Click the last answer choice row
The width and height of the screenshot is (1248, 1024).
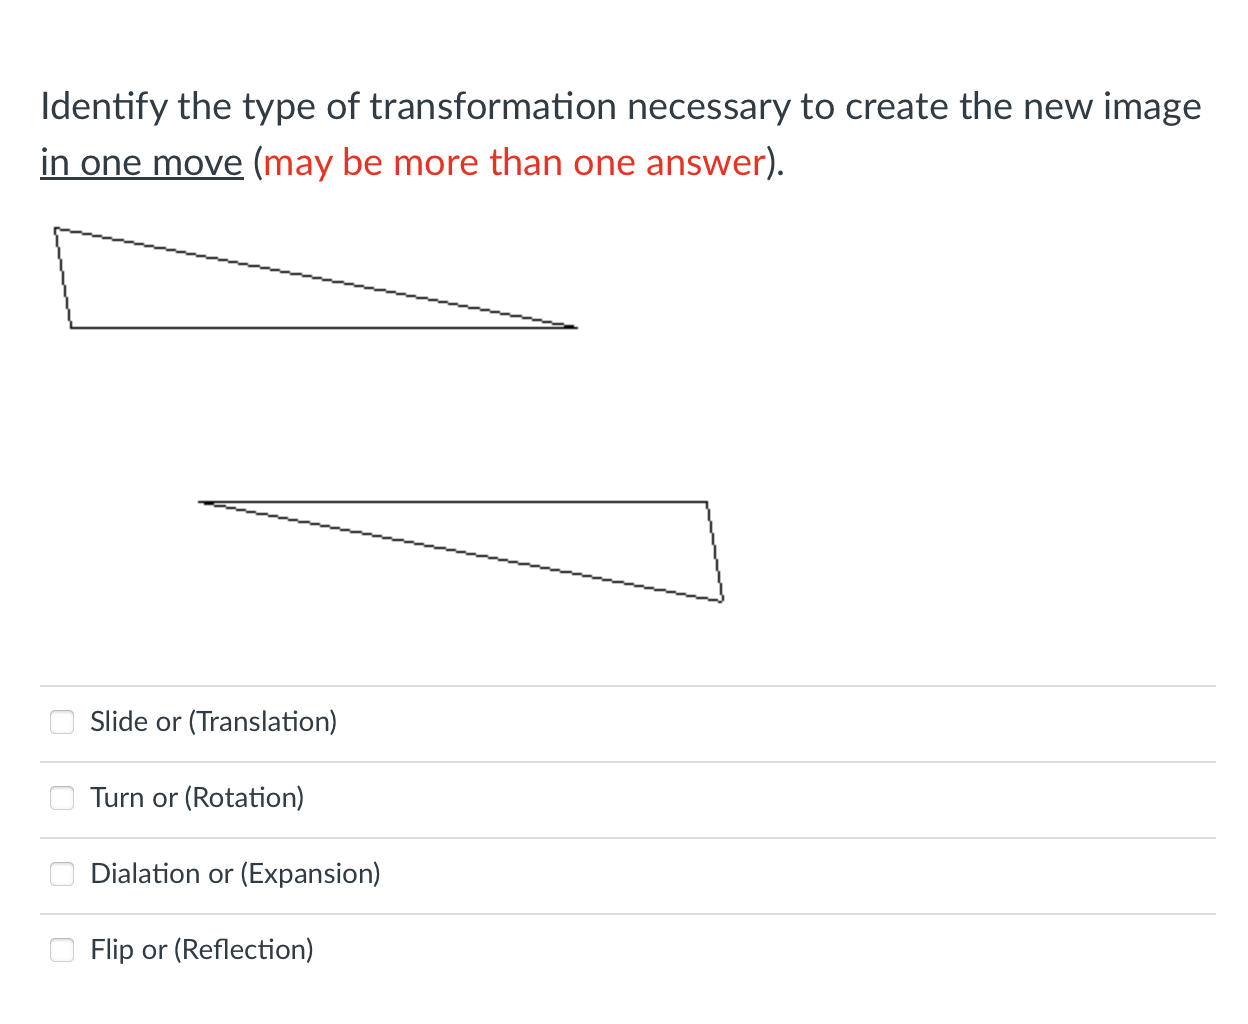[x=400, y=950]
